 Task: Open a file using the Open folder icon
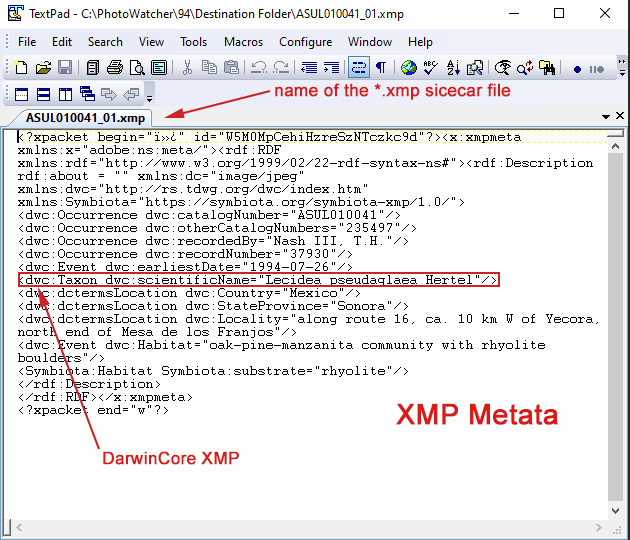tap(43, 68)
